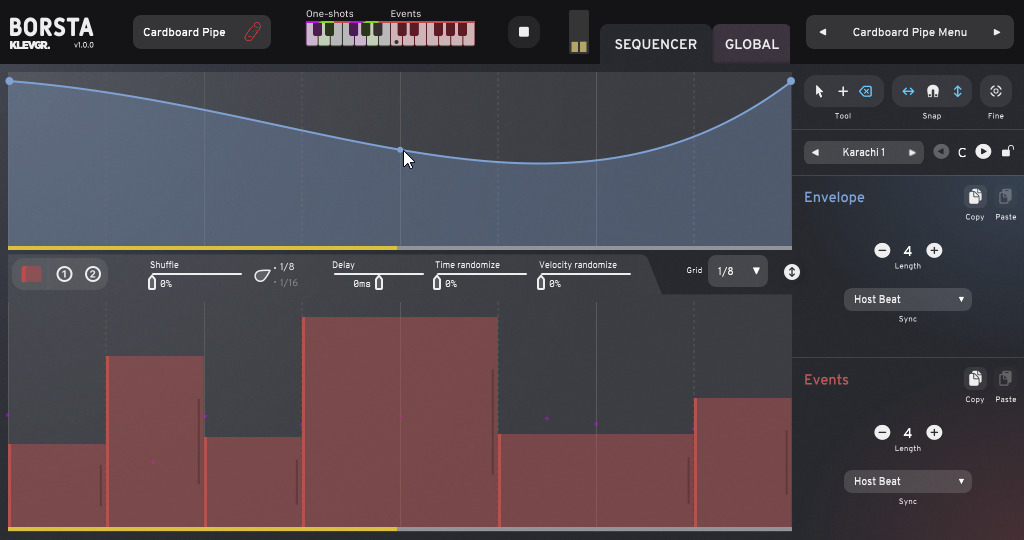Image resolution: width=1024 pixels, height=540 pixels.
Task: Click the Time randomize slider handle
Action: coord(437,283)
